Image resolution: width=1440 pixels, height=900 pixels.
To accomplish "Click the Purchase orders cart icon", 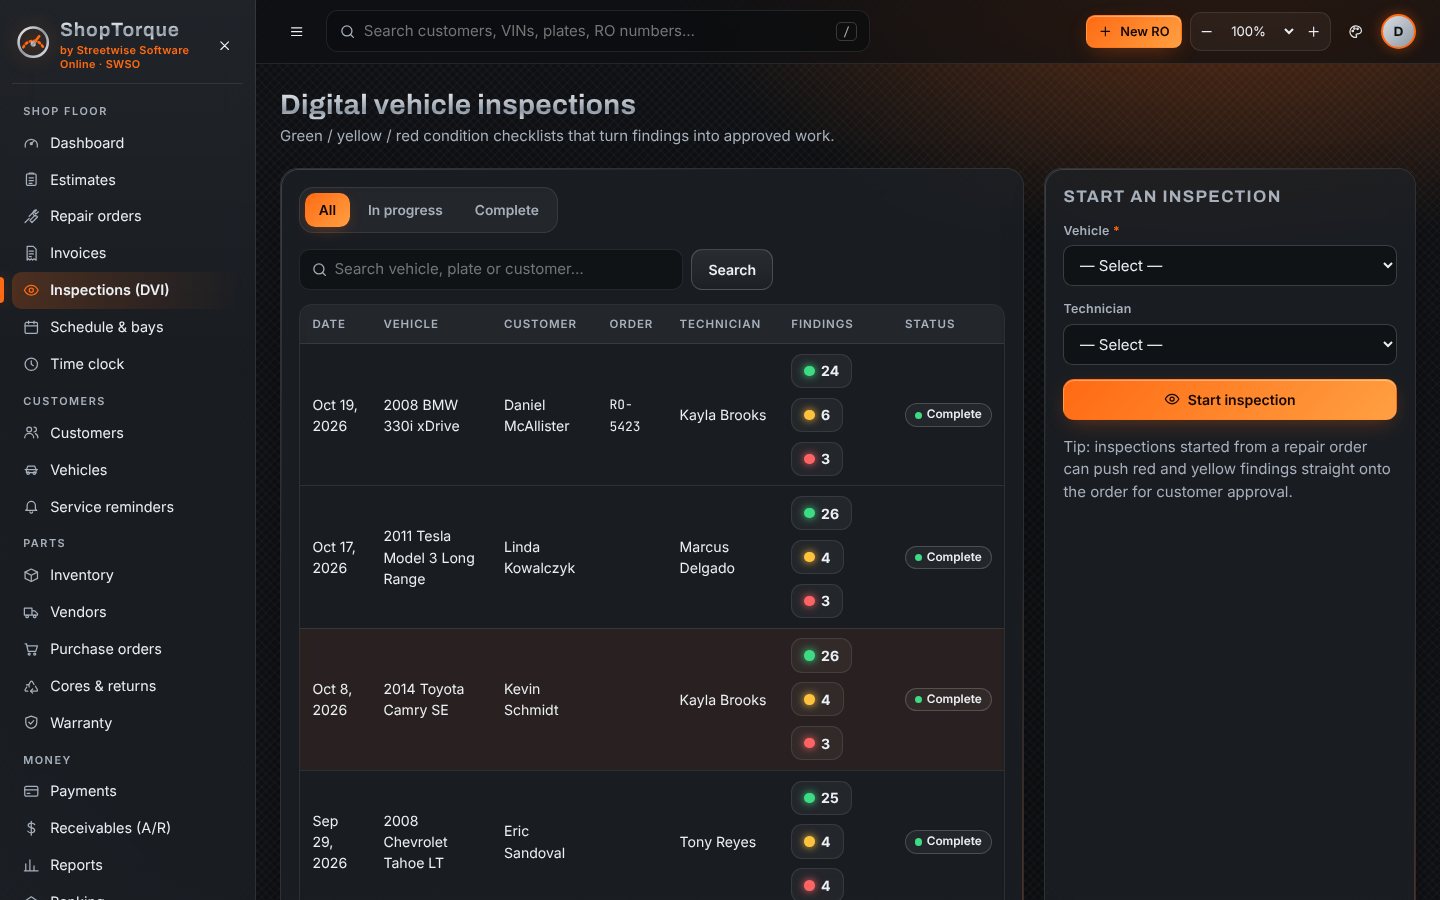I will point(31,649).
